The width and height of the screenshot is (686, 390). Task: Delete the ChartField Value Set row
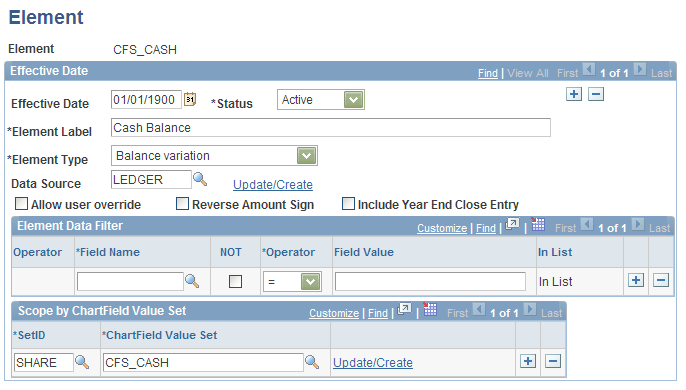pyautogui.click(x=553, y=361)
